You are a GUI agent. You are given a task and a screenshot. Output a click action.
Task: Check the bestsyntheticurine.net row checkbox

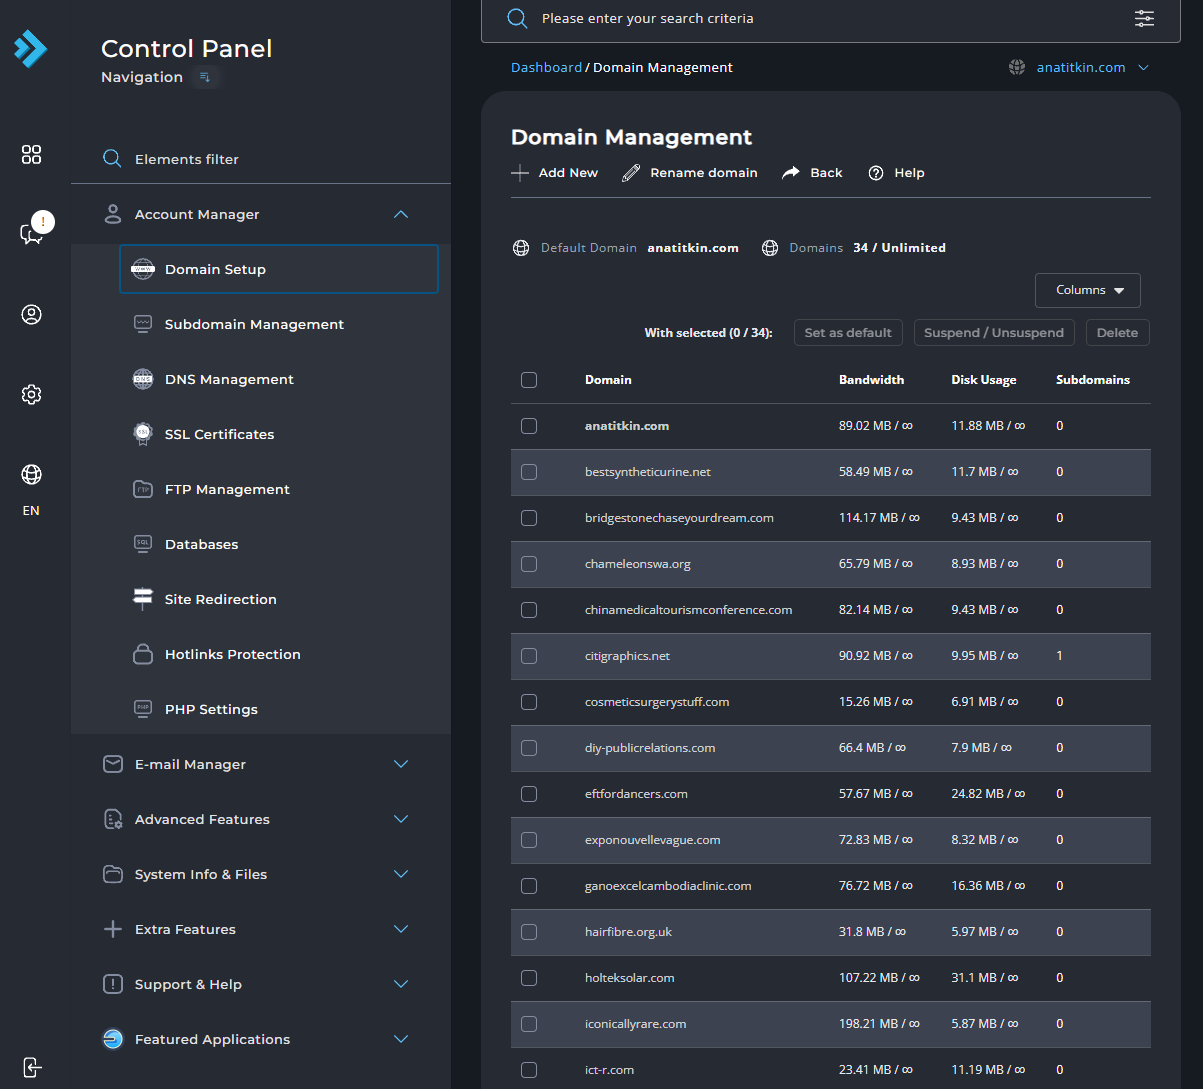pos(529,472)
